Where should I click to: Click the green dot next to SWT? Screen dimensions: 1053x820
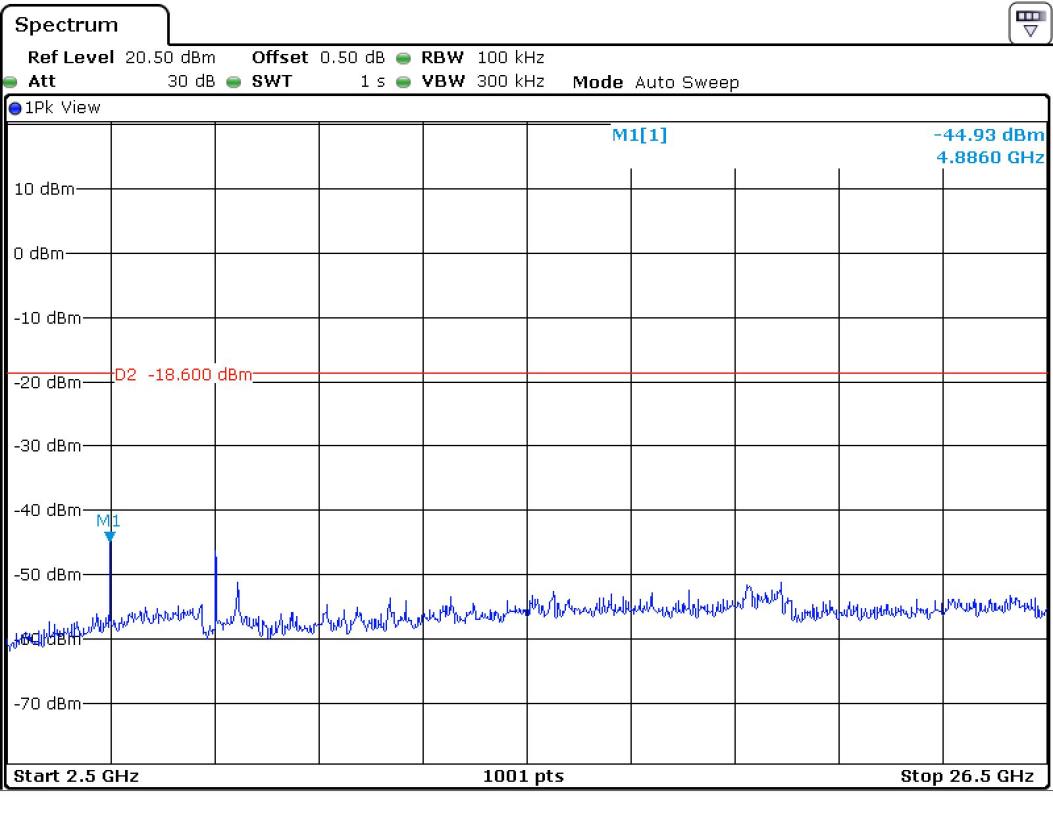(234, 82)
